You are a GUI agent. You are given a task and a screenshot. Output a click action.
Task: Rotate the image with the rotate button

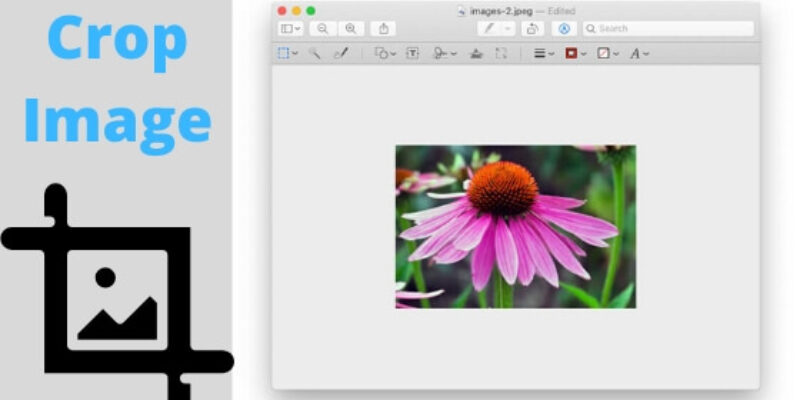coord(532,29)
